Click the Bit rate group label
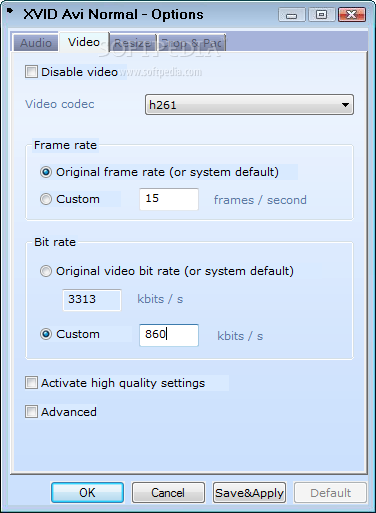The height and width of the screenshot is (513, 376). pyautogui.click(x=55, y=242)
